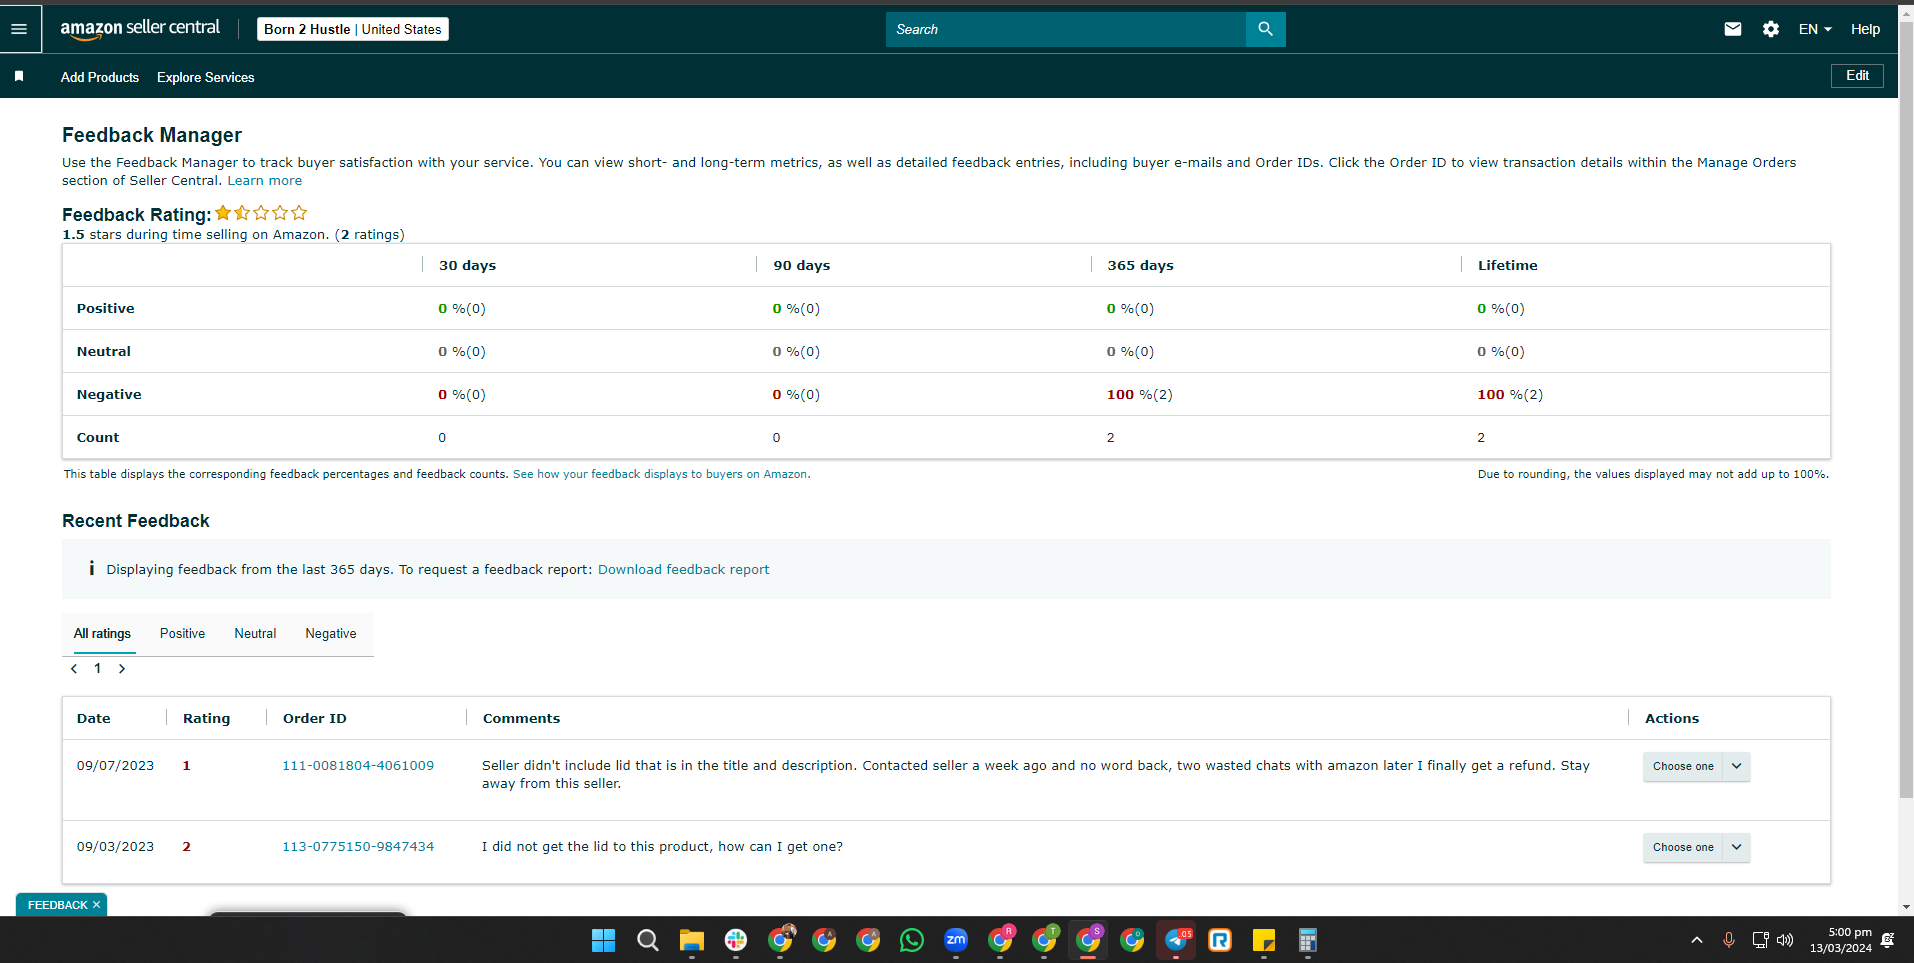Click the comment 'I did not get the lid'
The image size is (1914, 963).
[x=662, y=847]
